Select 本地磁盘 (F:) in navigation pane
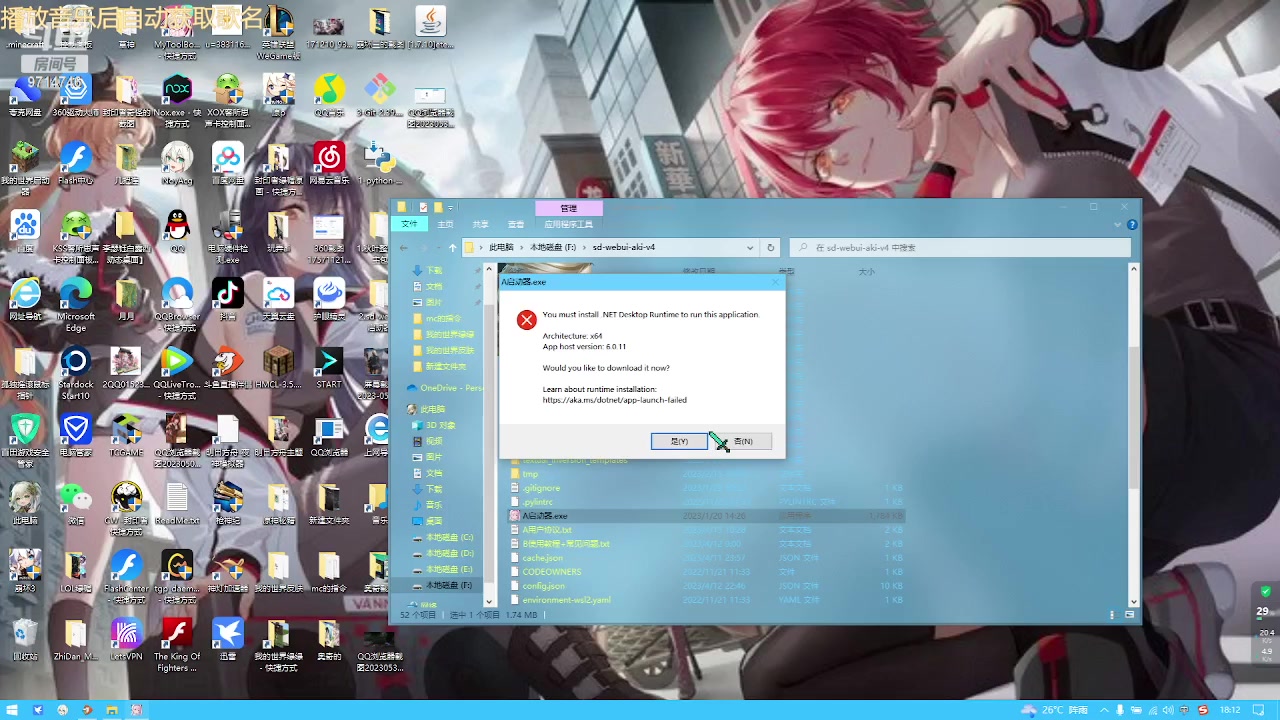The height and width of the screenshot is (720, 1280). pyautogui.click(x=443, y=585)
